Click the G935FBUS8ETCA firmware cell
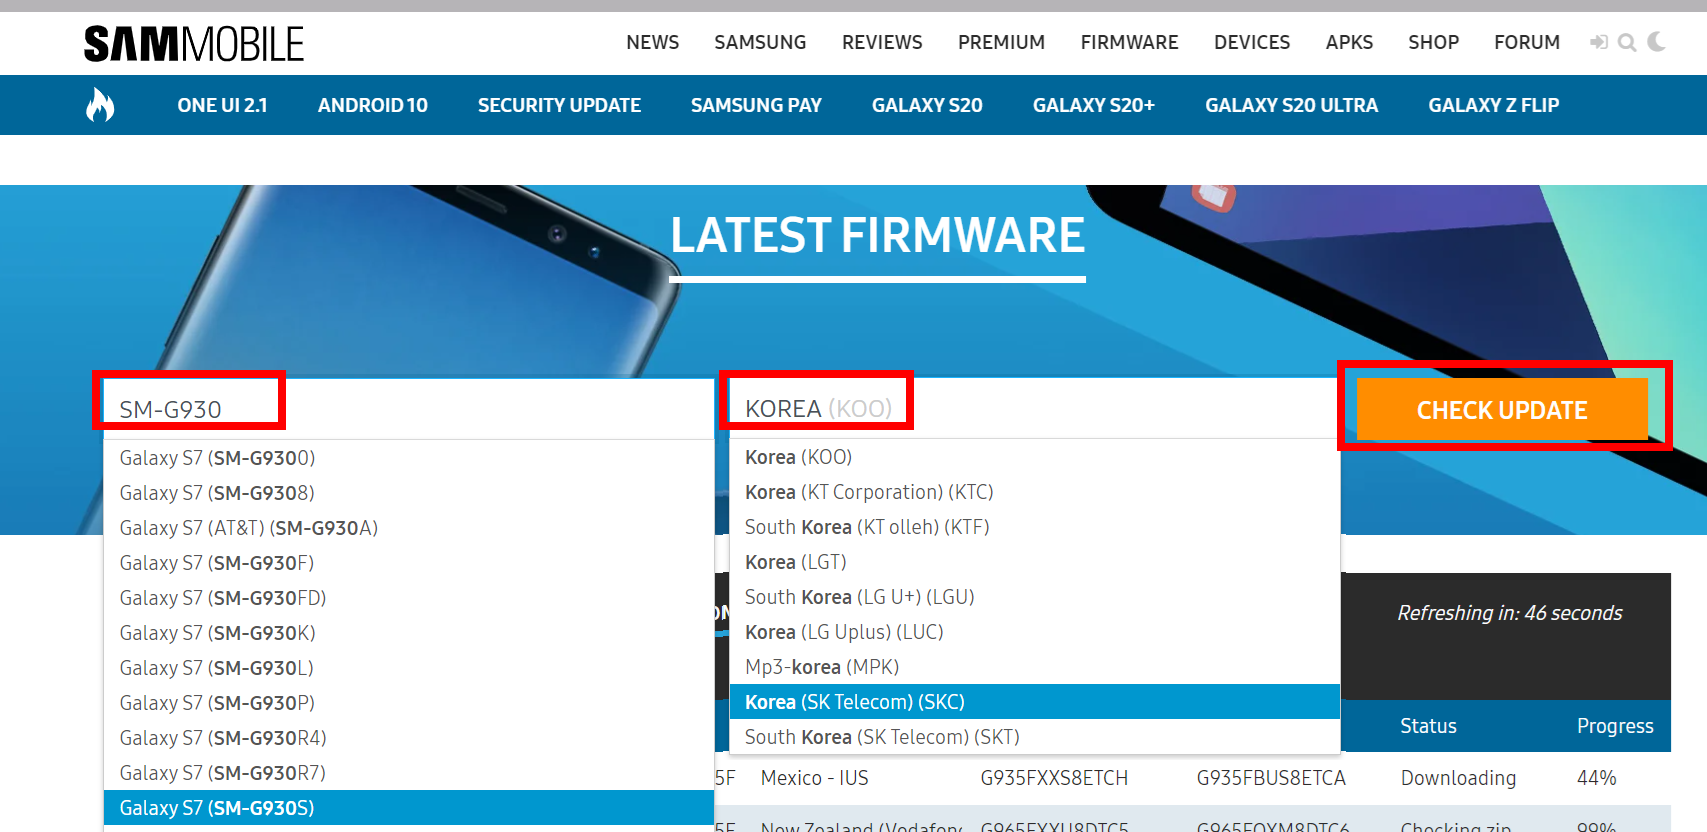The height and width of the screenshot is (832, 1707). (1271, 778)
